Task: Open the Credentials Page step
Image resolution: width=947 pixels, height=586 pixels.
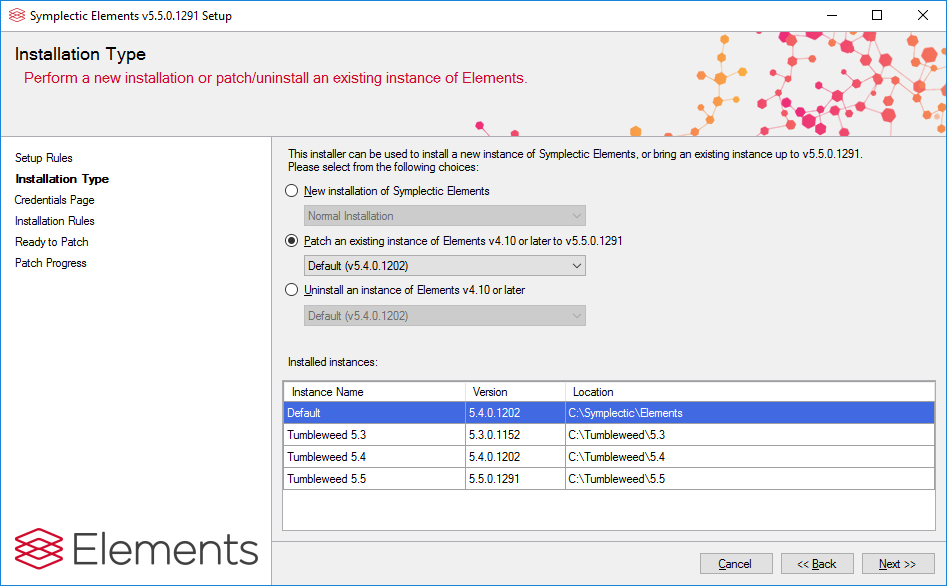Action: click(54, 200)
